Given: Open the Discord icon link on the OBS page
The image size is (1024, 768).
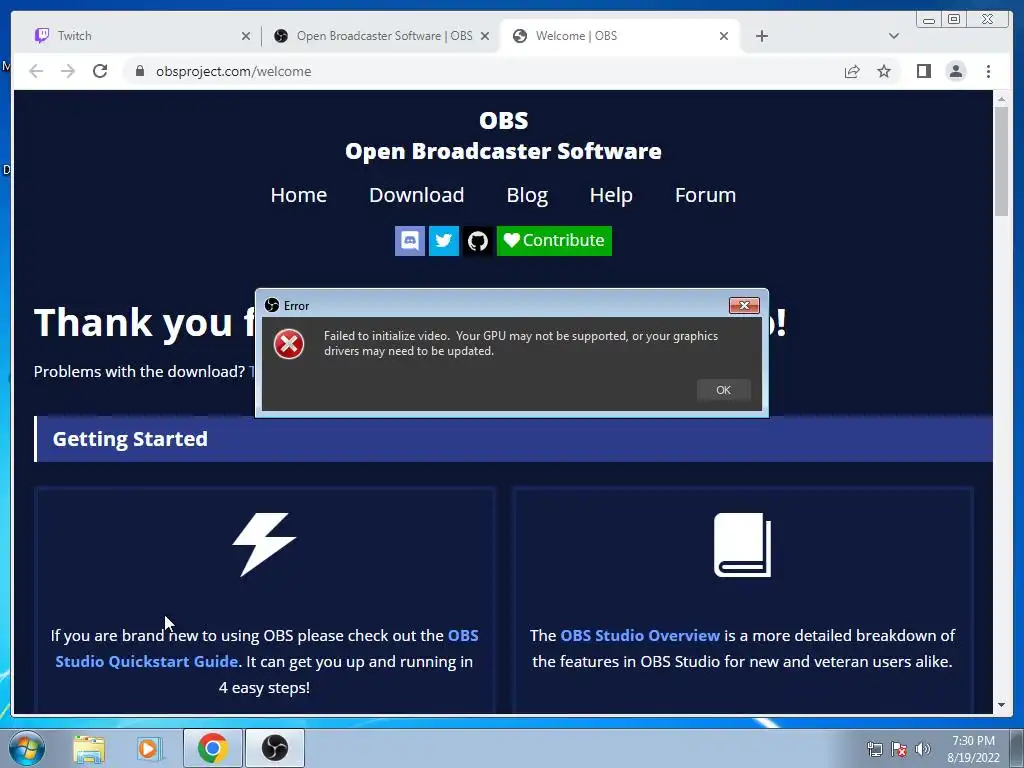Looking at the screenshot, I should pos(409,241).
